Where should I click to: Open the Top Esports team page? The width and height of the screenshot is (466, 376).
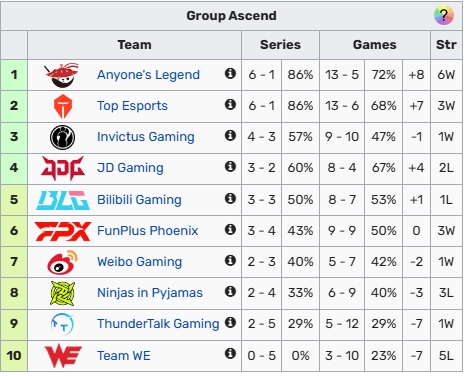[132, 106]
